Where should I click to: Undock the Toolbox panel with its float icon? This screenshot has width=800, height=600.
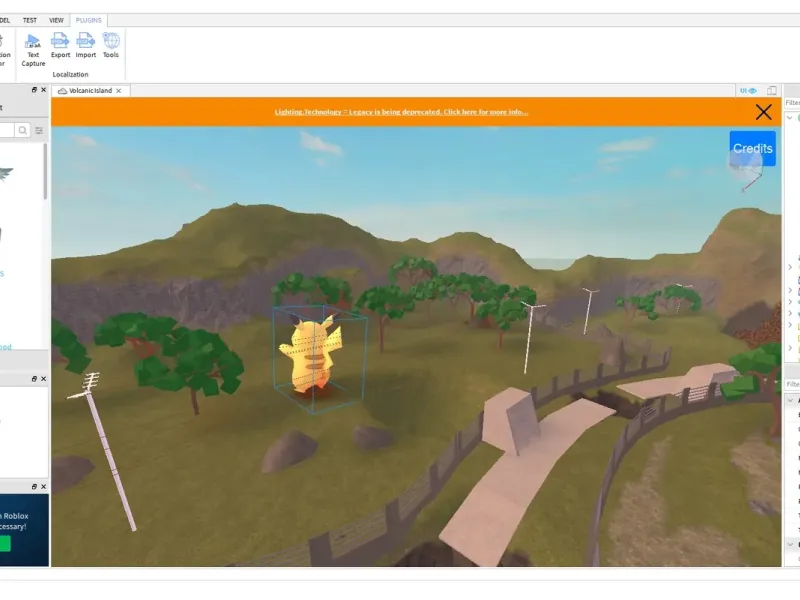[x=34, y=90]
